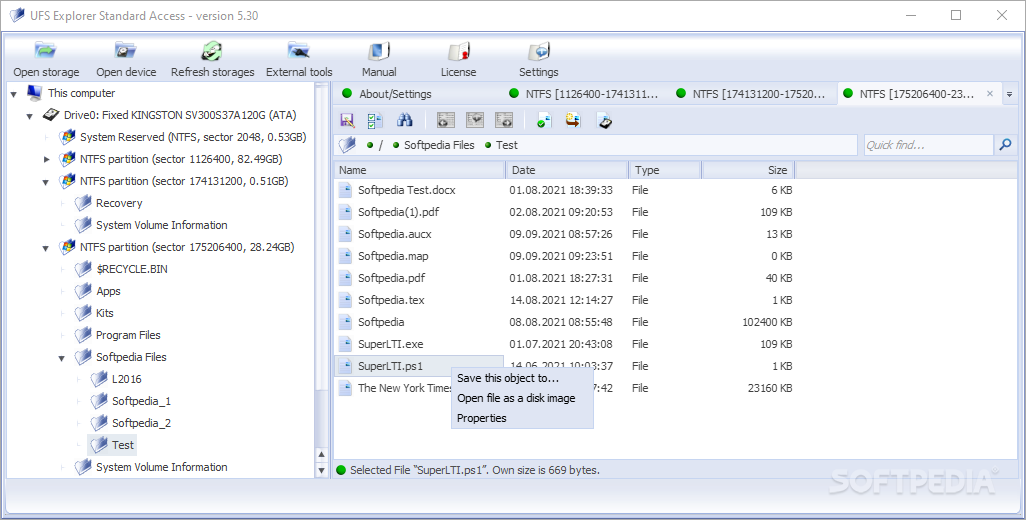Click the Softpedia.tex file icon
The image size is (1026, 520).
coord(345,300)
